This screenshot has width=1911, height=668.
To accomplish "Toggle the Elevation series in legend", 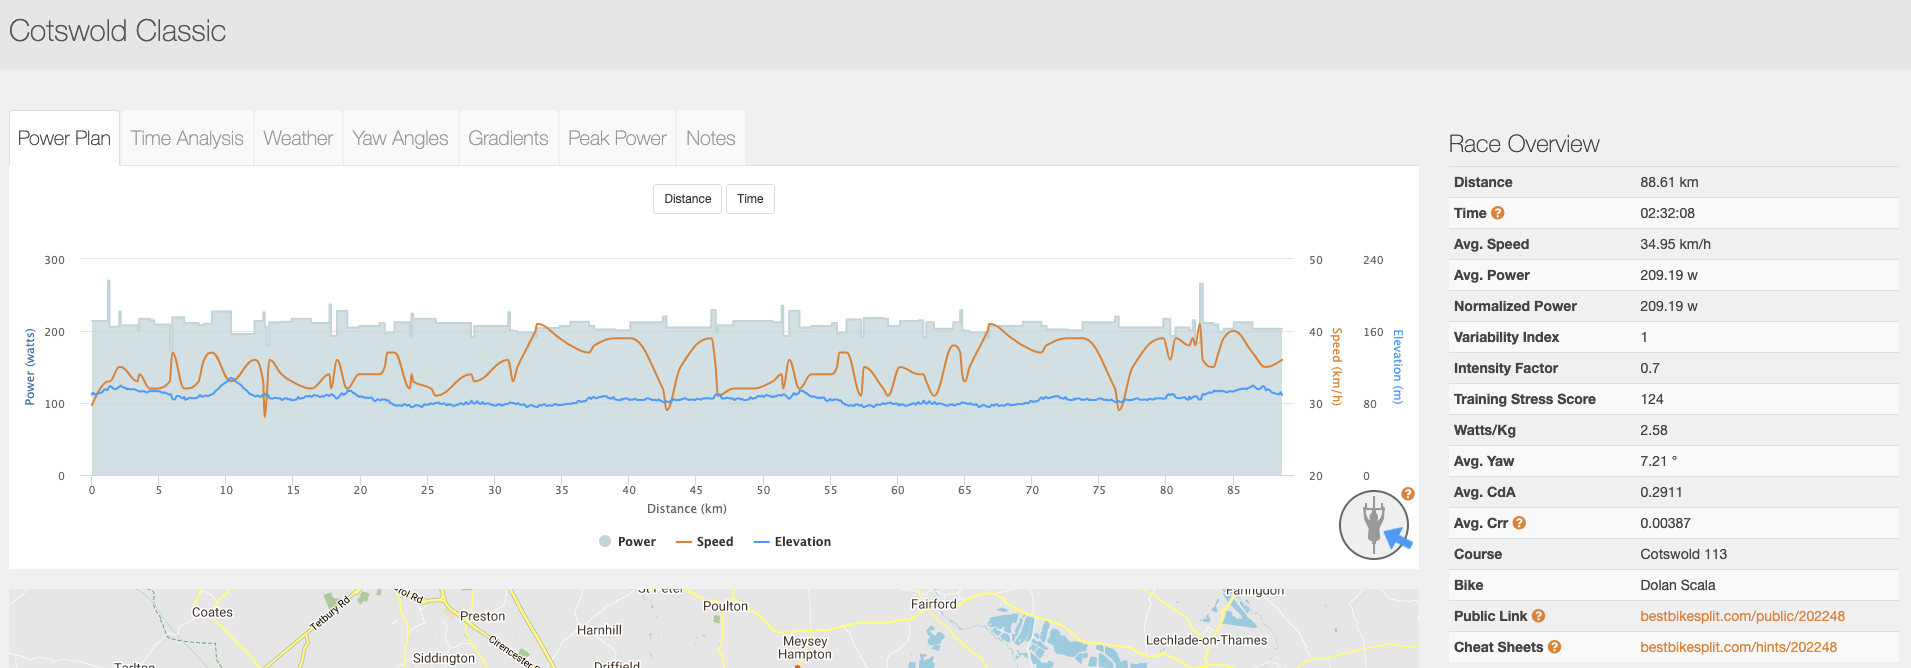I will click(792, 542).
